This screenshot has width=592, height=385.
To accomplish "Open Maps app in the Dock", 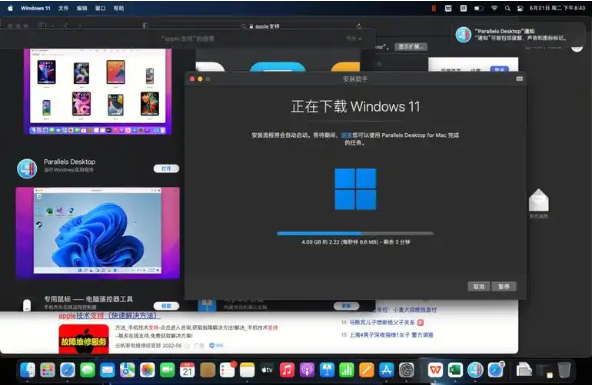I will pos(128,370).
